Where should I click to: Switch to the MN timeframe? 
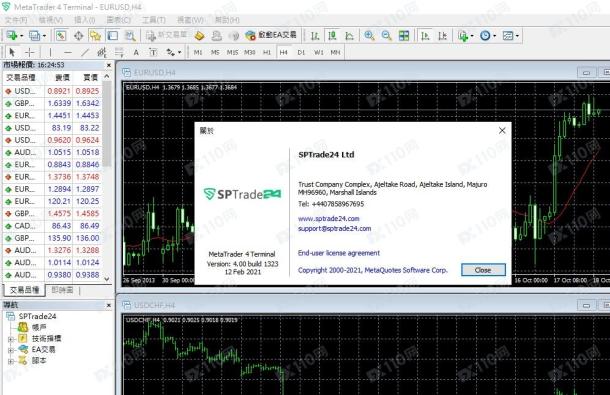point(335,52)
